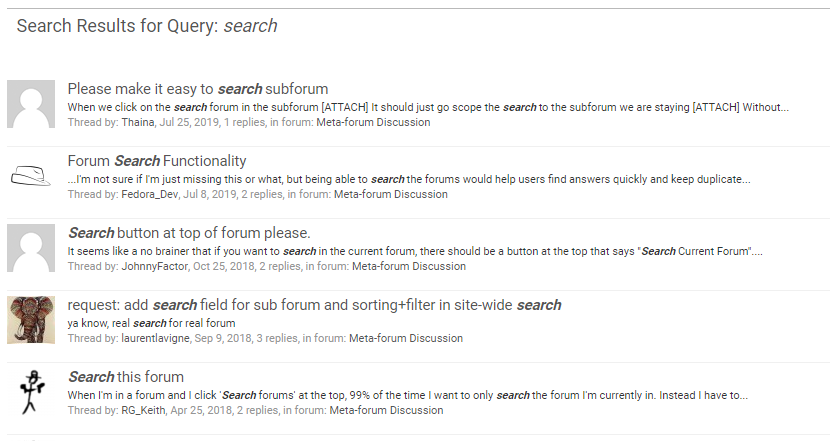Go to Meta-forum Discussion from Thaina's result

(373, 123)
